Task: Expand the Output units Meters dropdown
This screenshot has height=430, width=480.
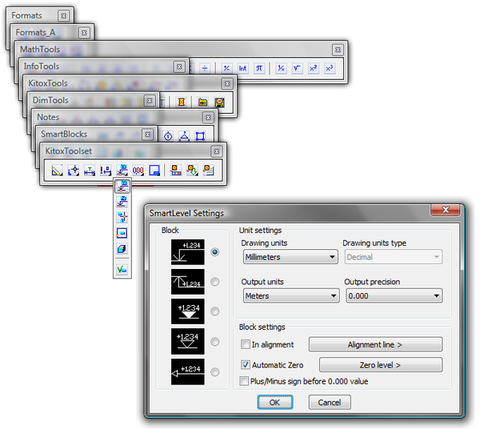Action: coord(291,296)
